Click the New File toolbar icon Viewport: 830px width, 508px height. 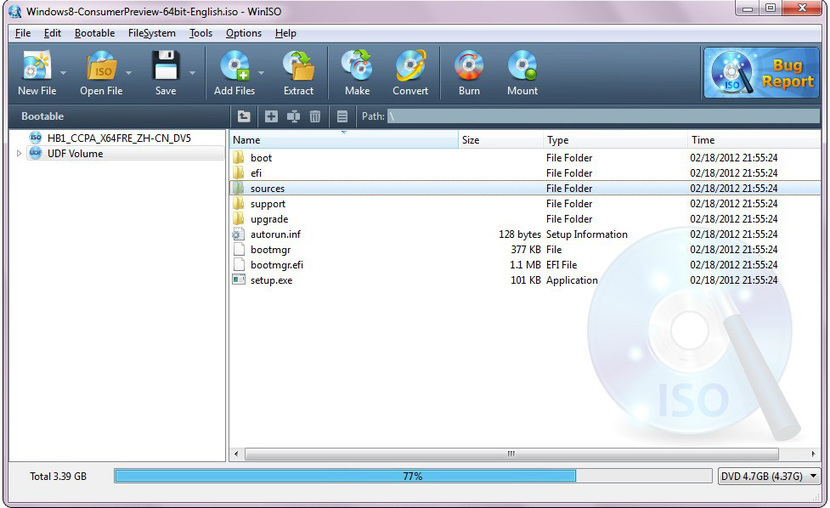click(36, 72)
